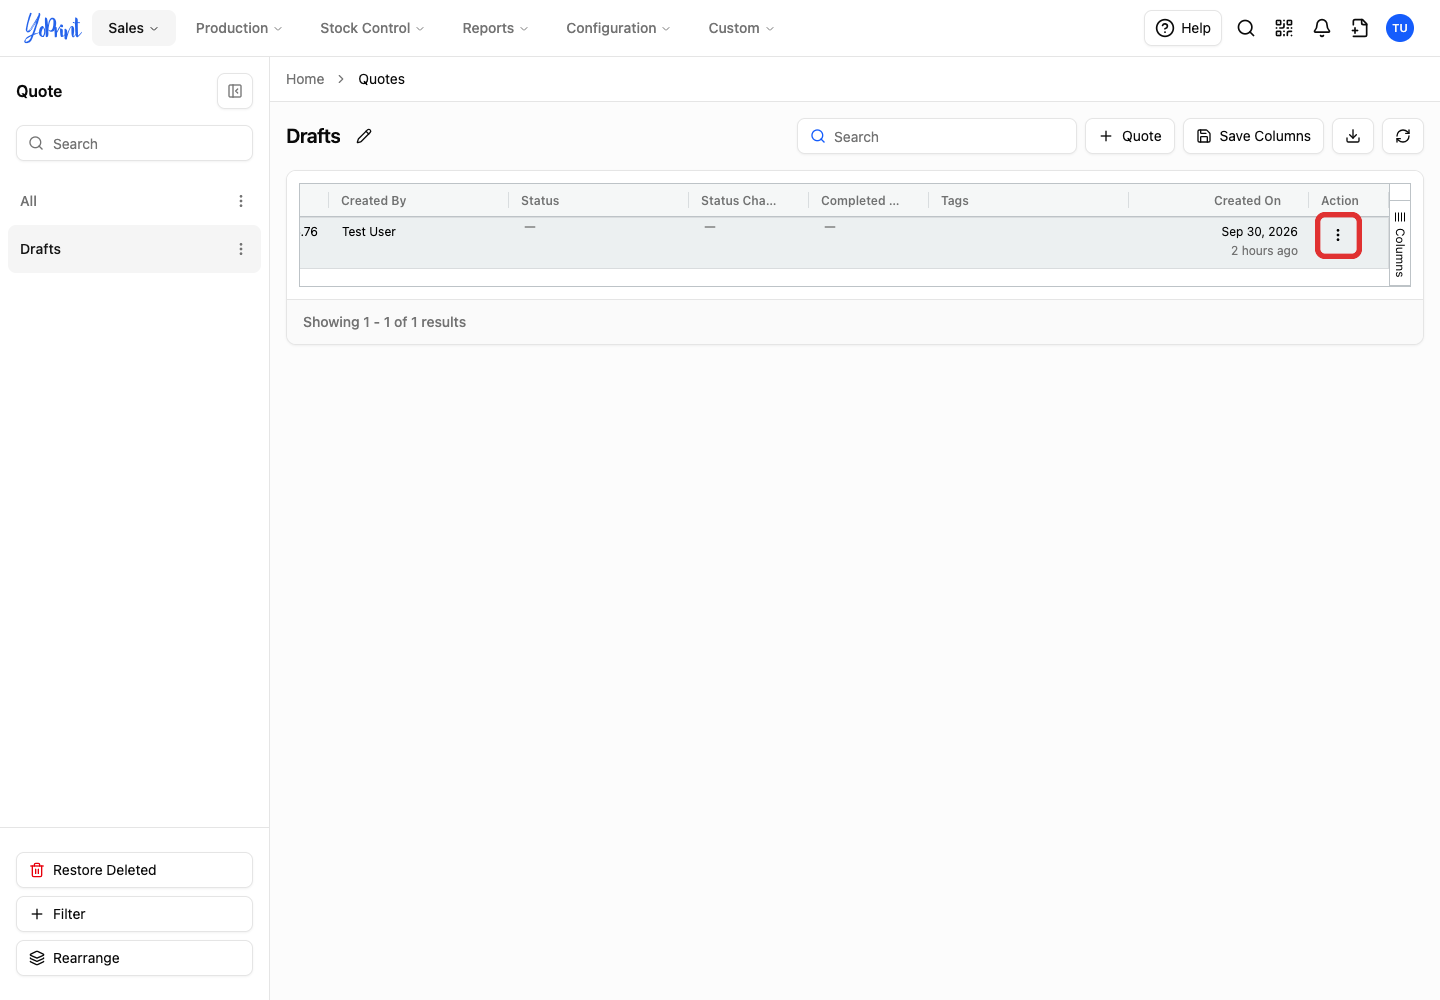
Task: Open row actions for Test User quote
Action: pyautogui.click(x=1338, y=236)
